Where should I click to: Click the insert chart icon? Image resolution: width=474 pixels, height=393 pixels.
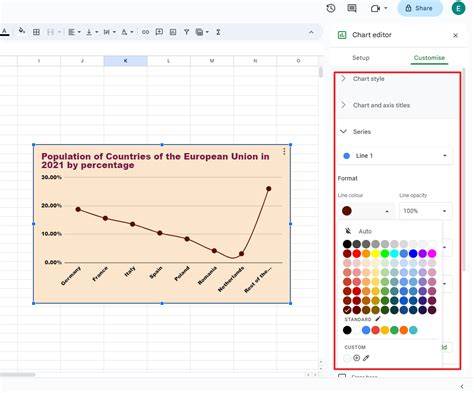tap(173, 32)
